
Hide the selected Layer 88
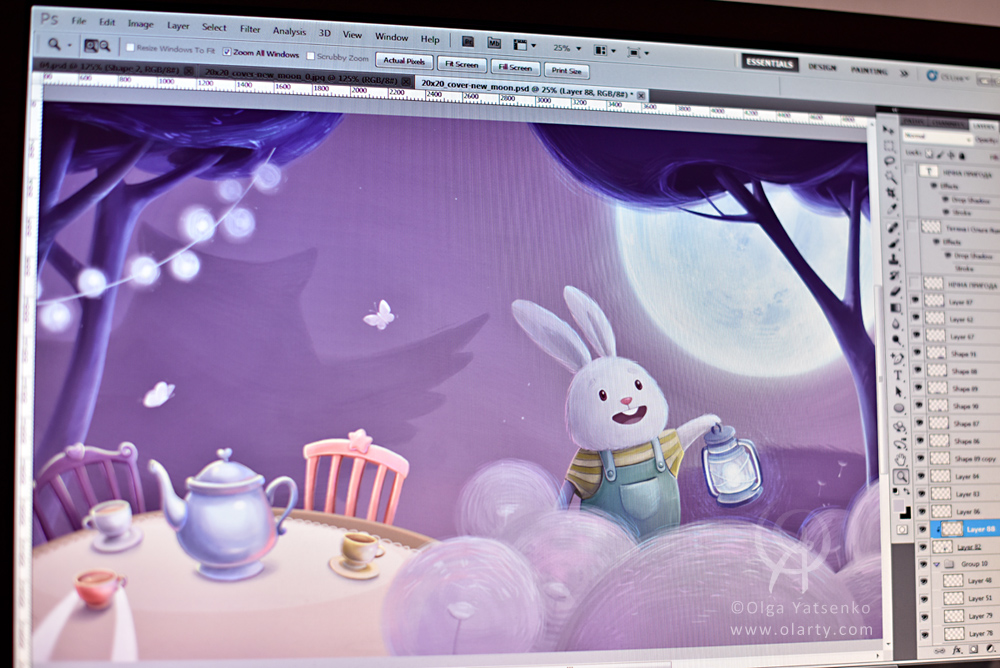coord(922,529)
